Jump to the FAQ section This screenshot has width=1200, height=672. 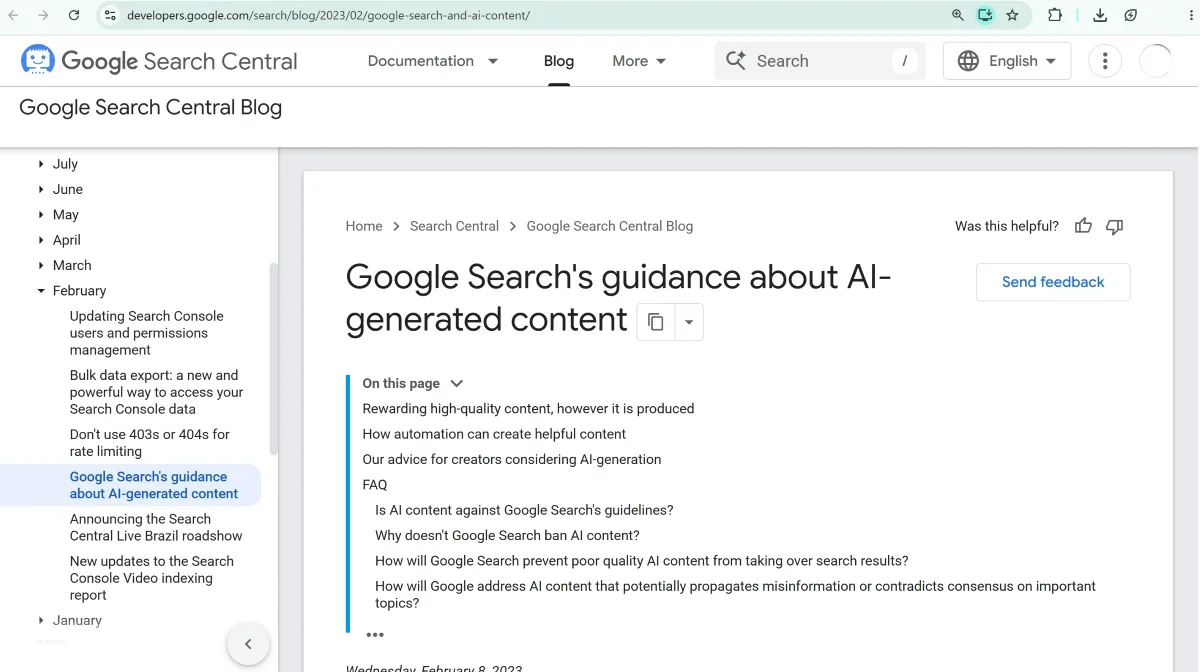[x=375, y=485]
